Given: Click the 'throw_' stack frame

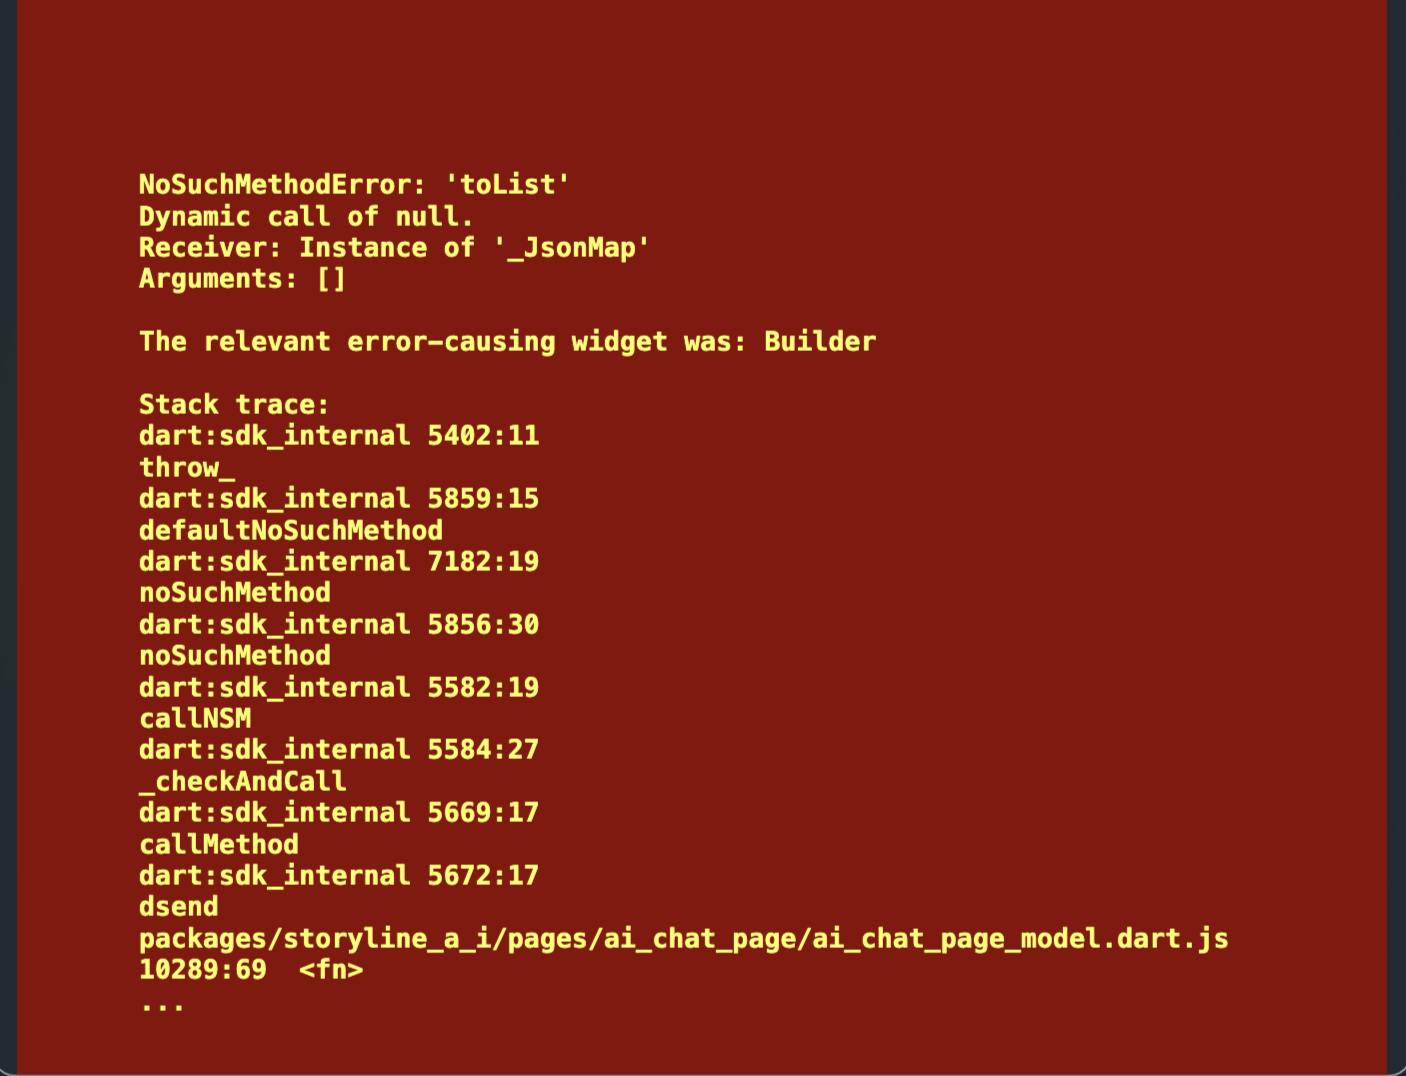Looking at the screenshot, I should click(187, 468).
